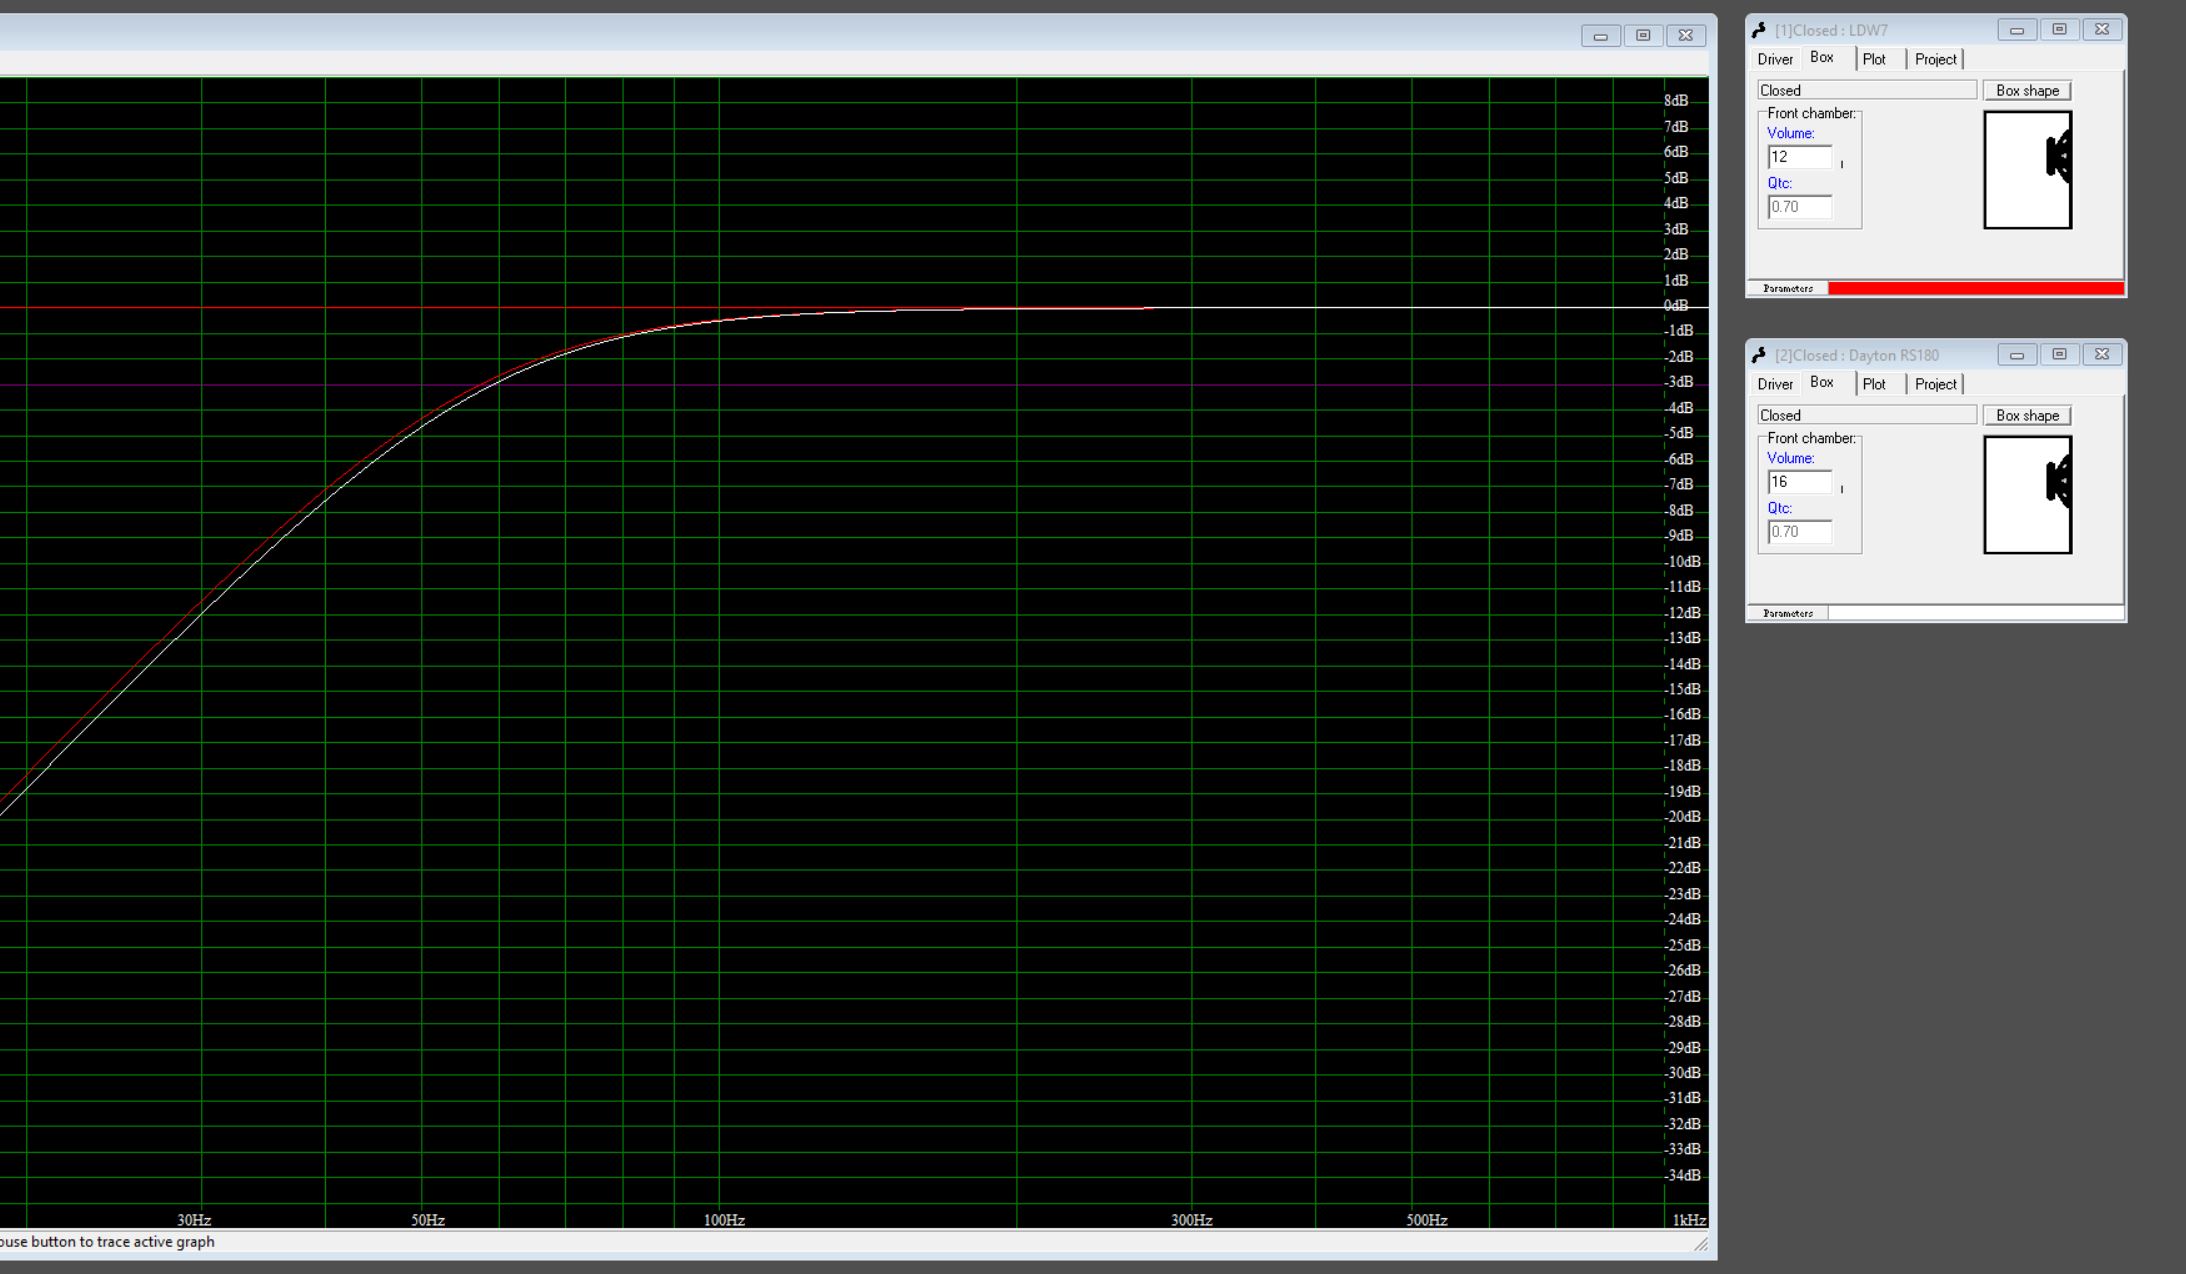Click Qtc label in LDW7 window
Image resolution: width=2186 pixels, height=1274 pixels.
(x=1779, y=183)
